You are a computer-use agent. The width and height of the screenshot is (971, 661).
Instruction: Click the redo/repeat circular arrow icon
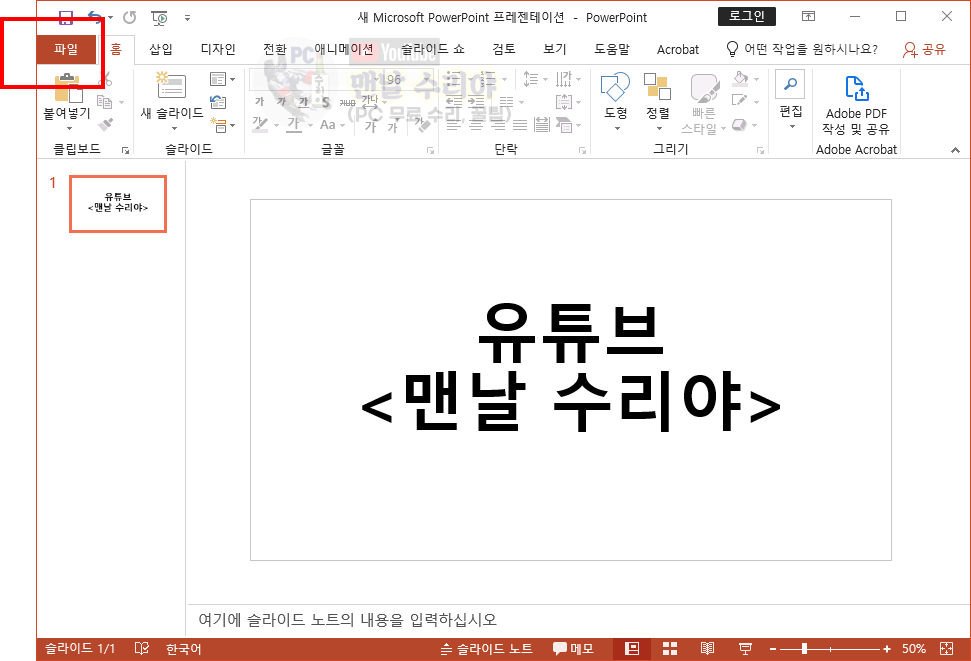tap(129, 17)
